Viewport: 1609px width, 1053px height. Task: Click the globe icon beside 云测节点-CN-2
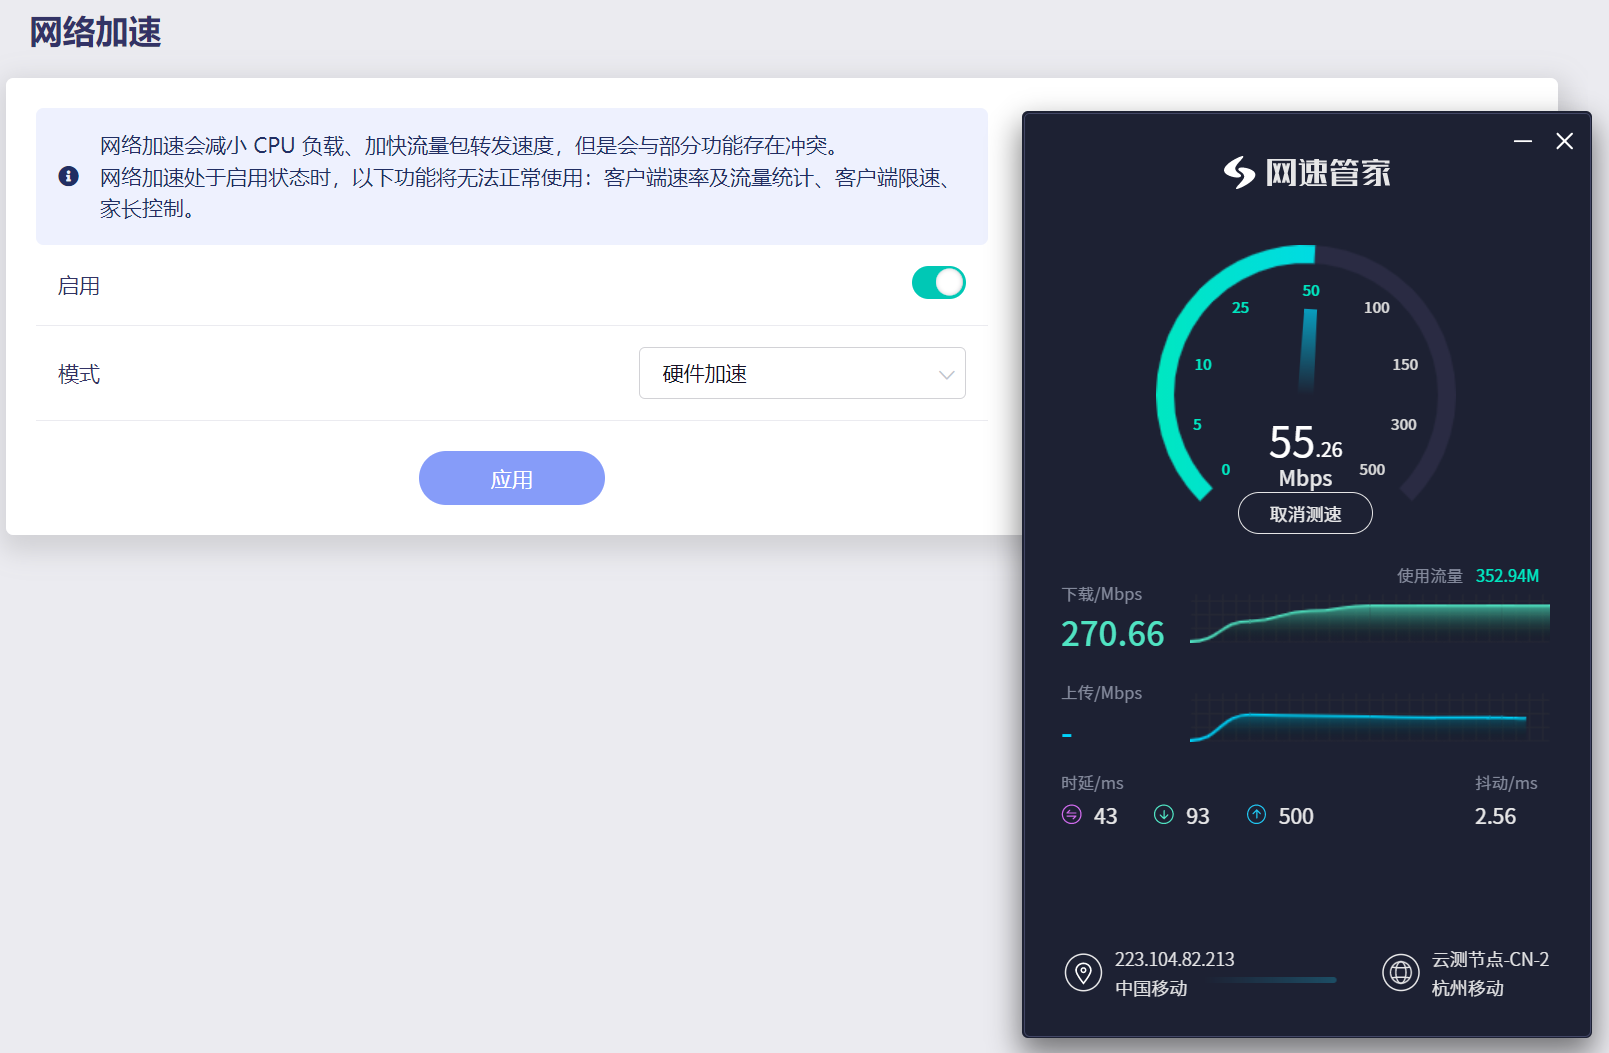tap(1400, 972)
